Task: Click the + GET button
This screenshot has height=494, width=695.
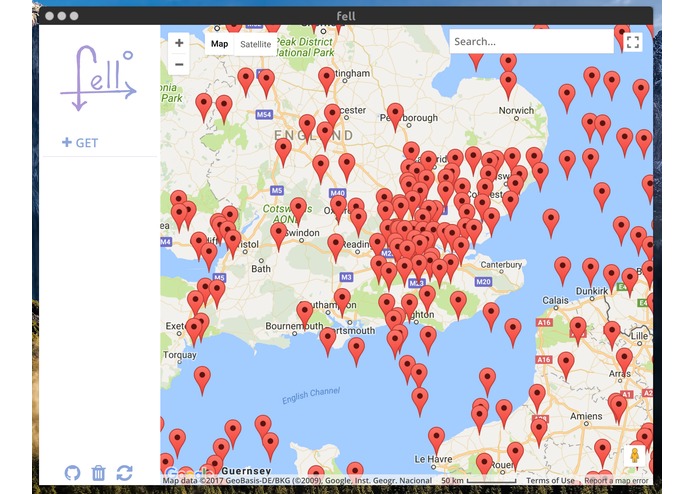Action: pyautogui.click(x=80, y=143)
